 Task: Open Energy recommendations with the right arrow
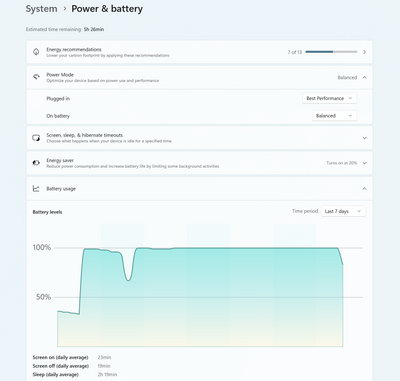coord(364,52)
